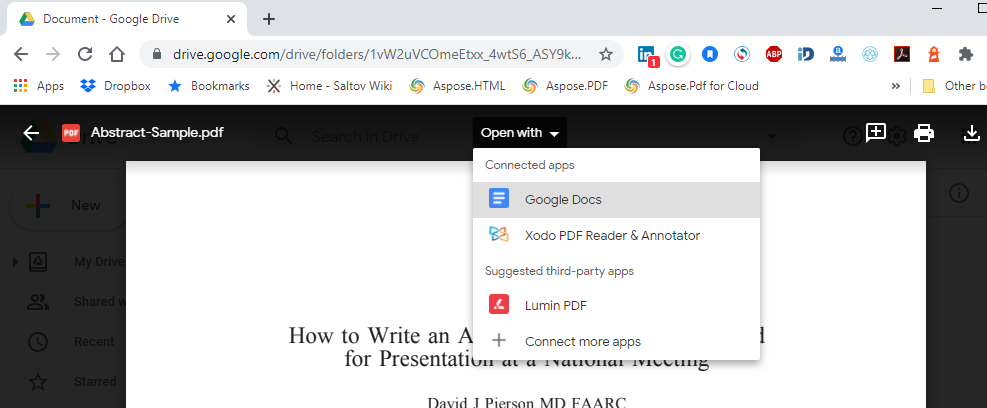Open with Google Docs

tap(616, 200)
